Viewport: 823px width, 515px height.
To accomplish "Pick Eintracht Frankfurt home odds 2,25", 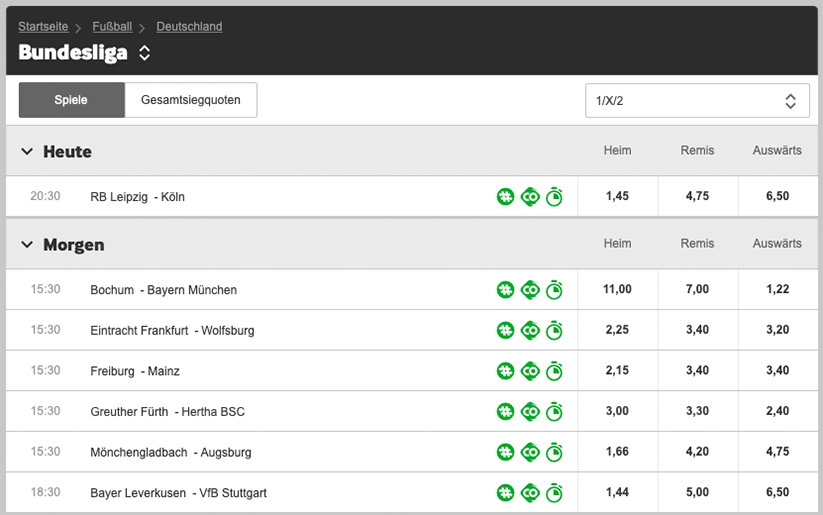I will click(617, 330).
